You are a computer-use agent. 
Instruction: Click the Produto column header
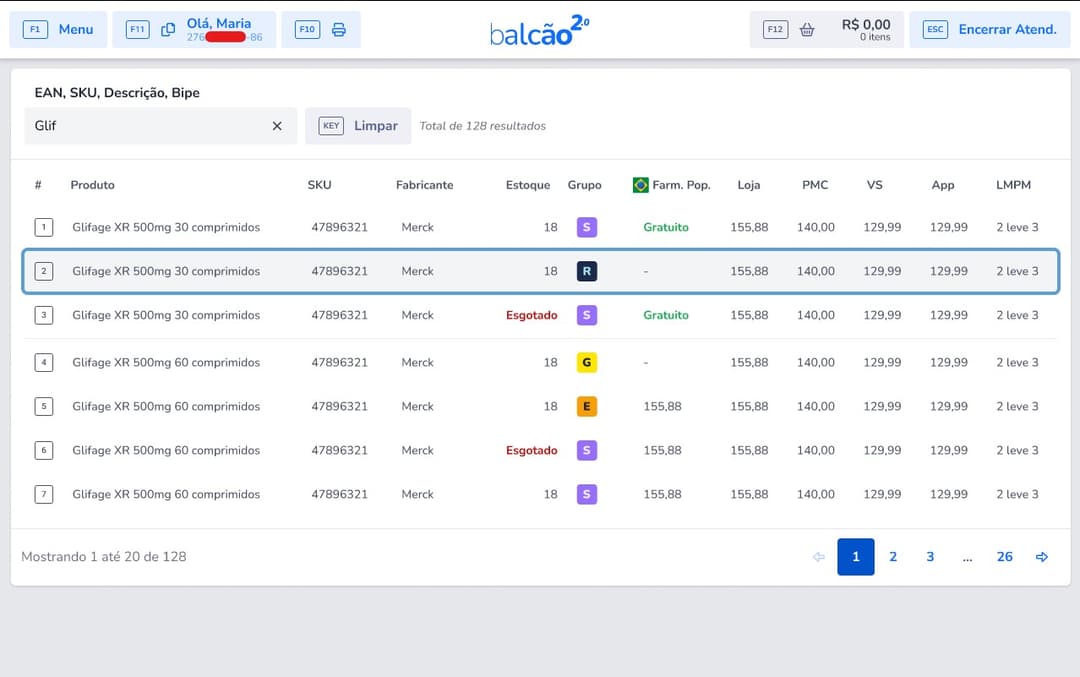pos(92,185)
